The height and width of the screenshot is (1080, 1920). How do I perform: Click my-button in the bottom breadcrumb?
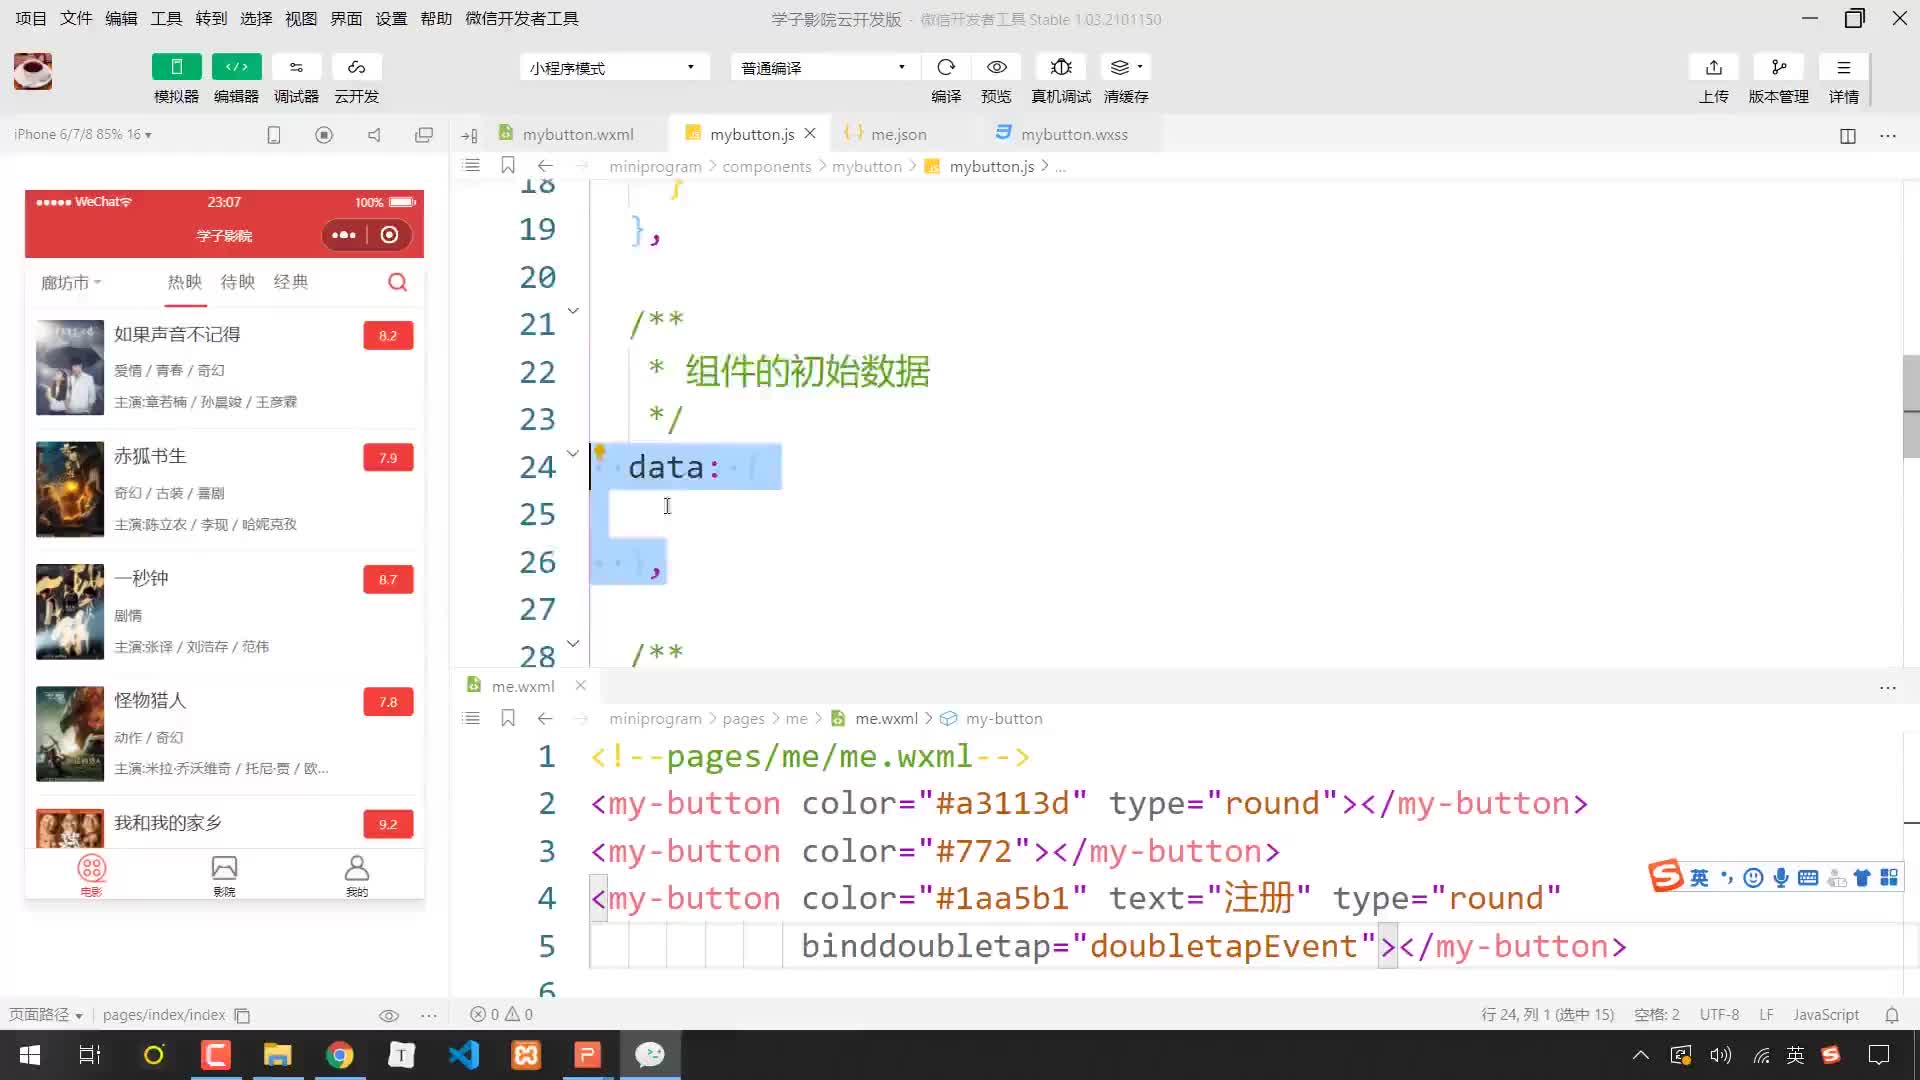[x=1004, y=718]
